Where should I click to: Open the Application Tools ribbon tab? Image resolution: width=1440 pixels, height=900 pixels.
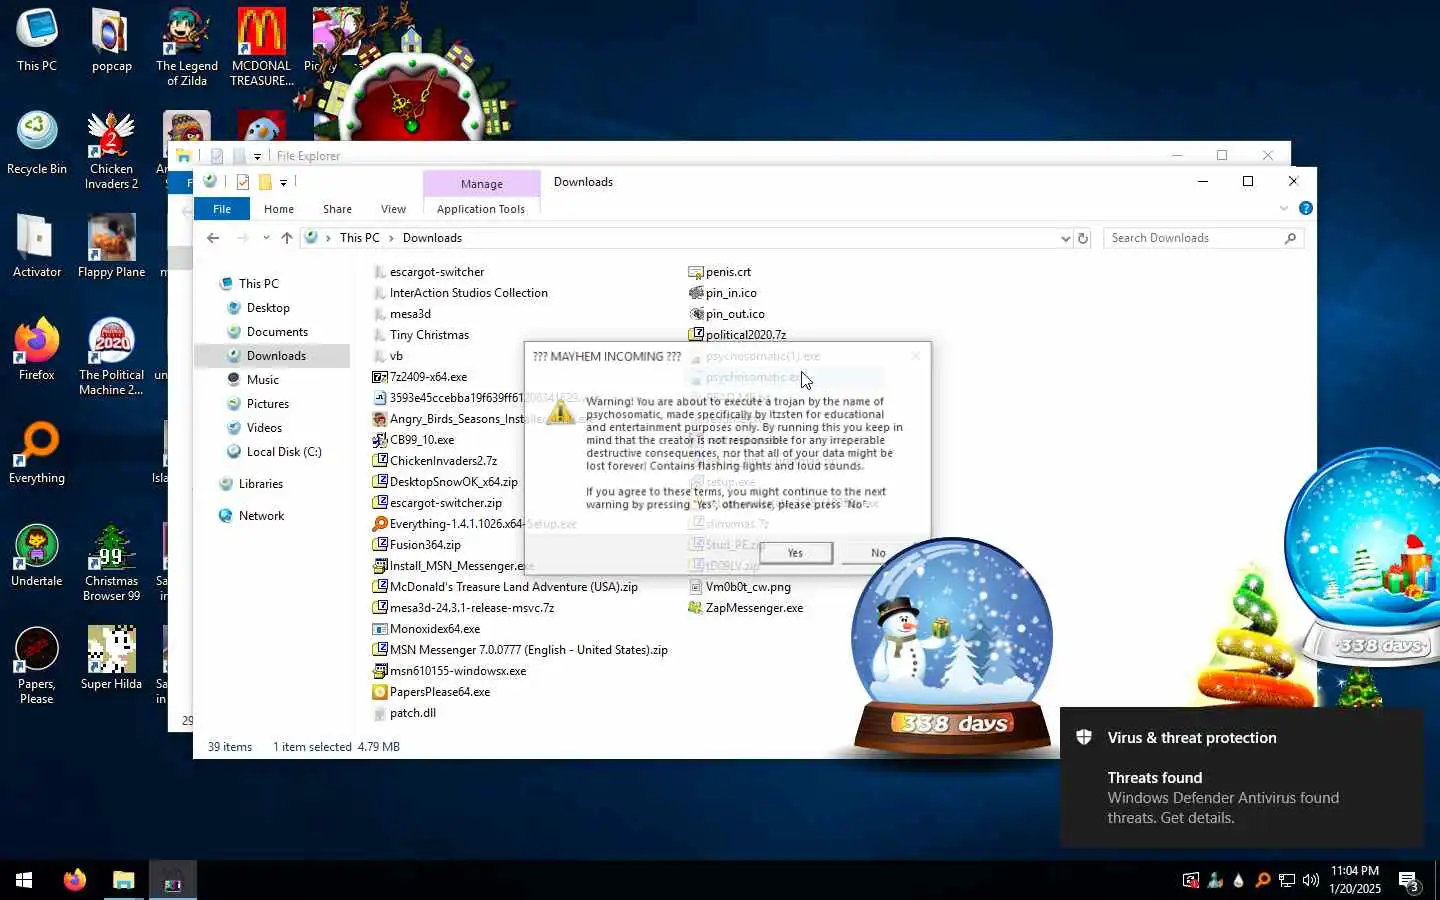point(481,209)
